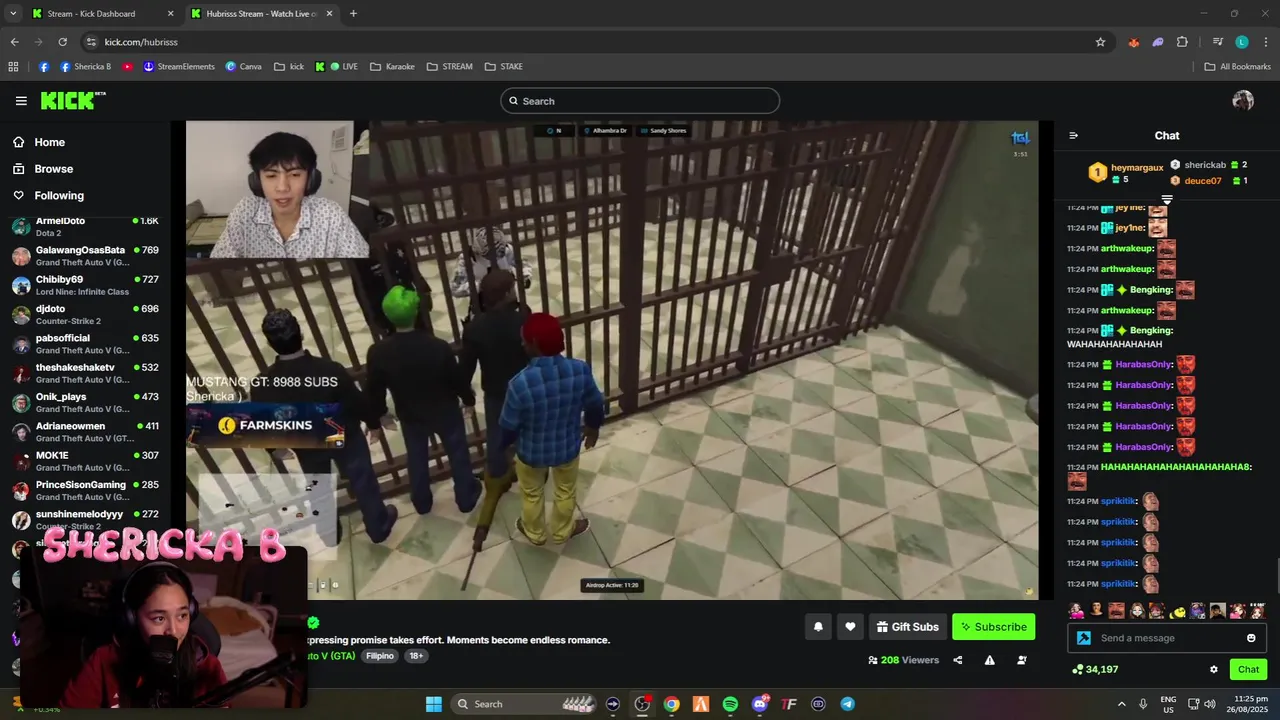Open GalawangOsasBata channel
Image resolution: width=1280 pixels, height=720 pixels.
tap(85, 256)
